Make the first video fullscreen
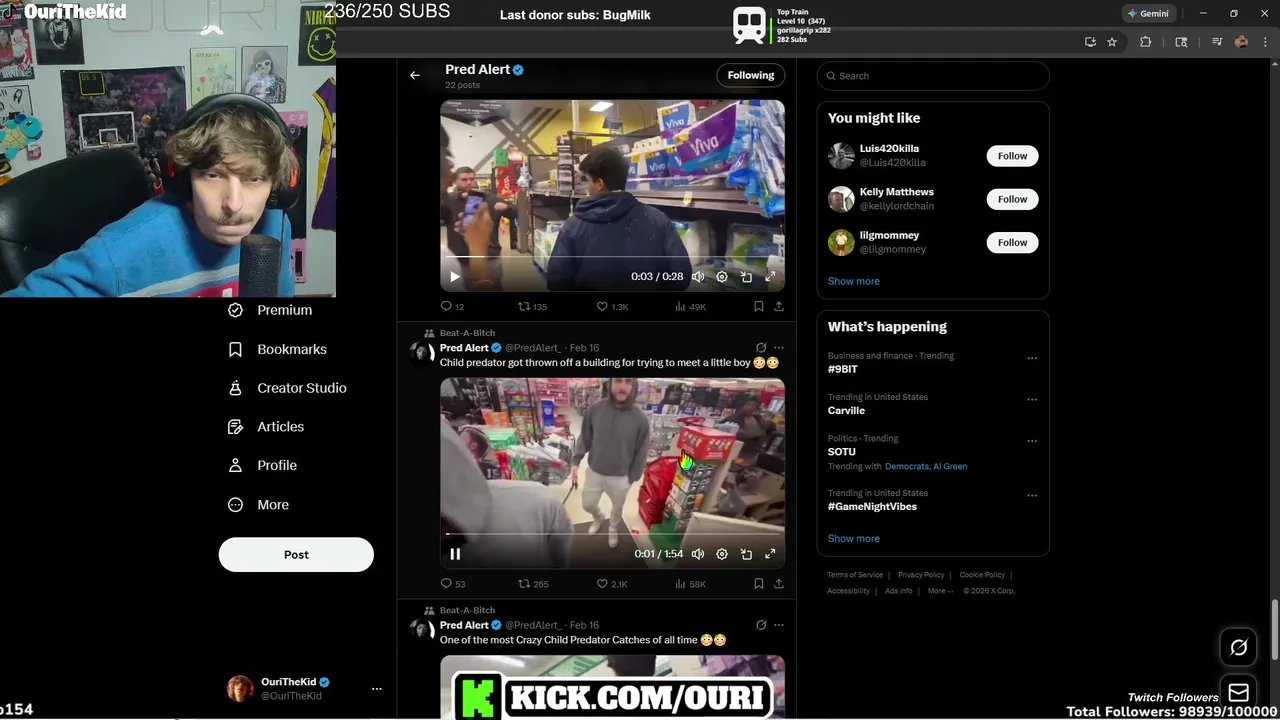Image resolution: width=1280 pixels, height=720 pixels. pyautogui.click(x=770, y=277)
